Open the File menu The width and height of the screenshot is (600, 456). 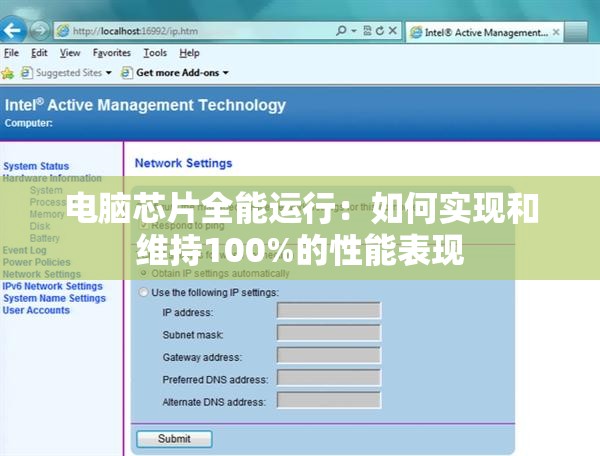click(11, 53)
